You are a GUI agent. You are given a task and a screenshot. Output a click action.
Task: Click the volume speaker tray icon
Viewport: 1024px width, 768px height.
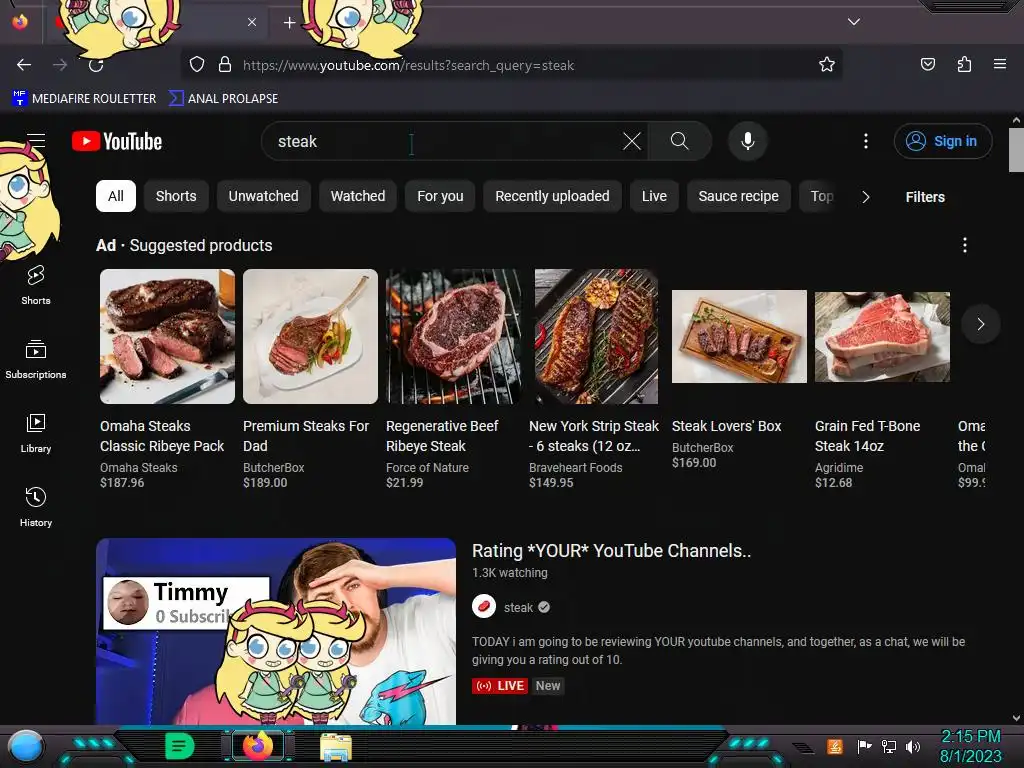(x=913, y=746)
